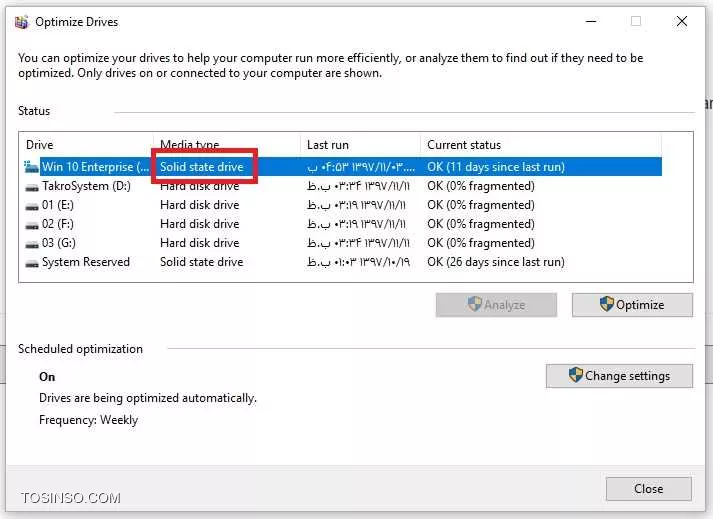Close the dialog with the Close button
The width and height of the screenshot is (713, 519).
(x=648, y=489)
